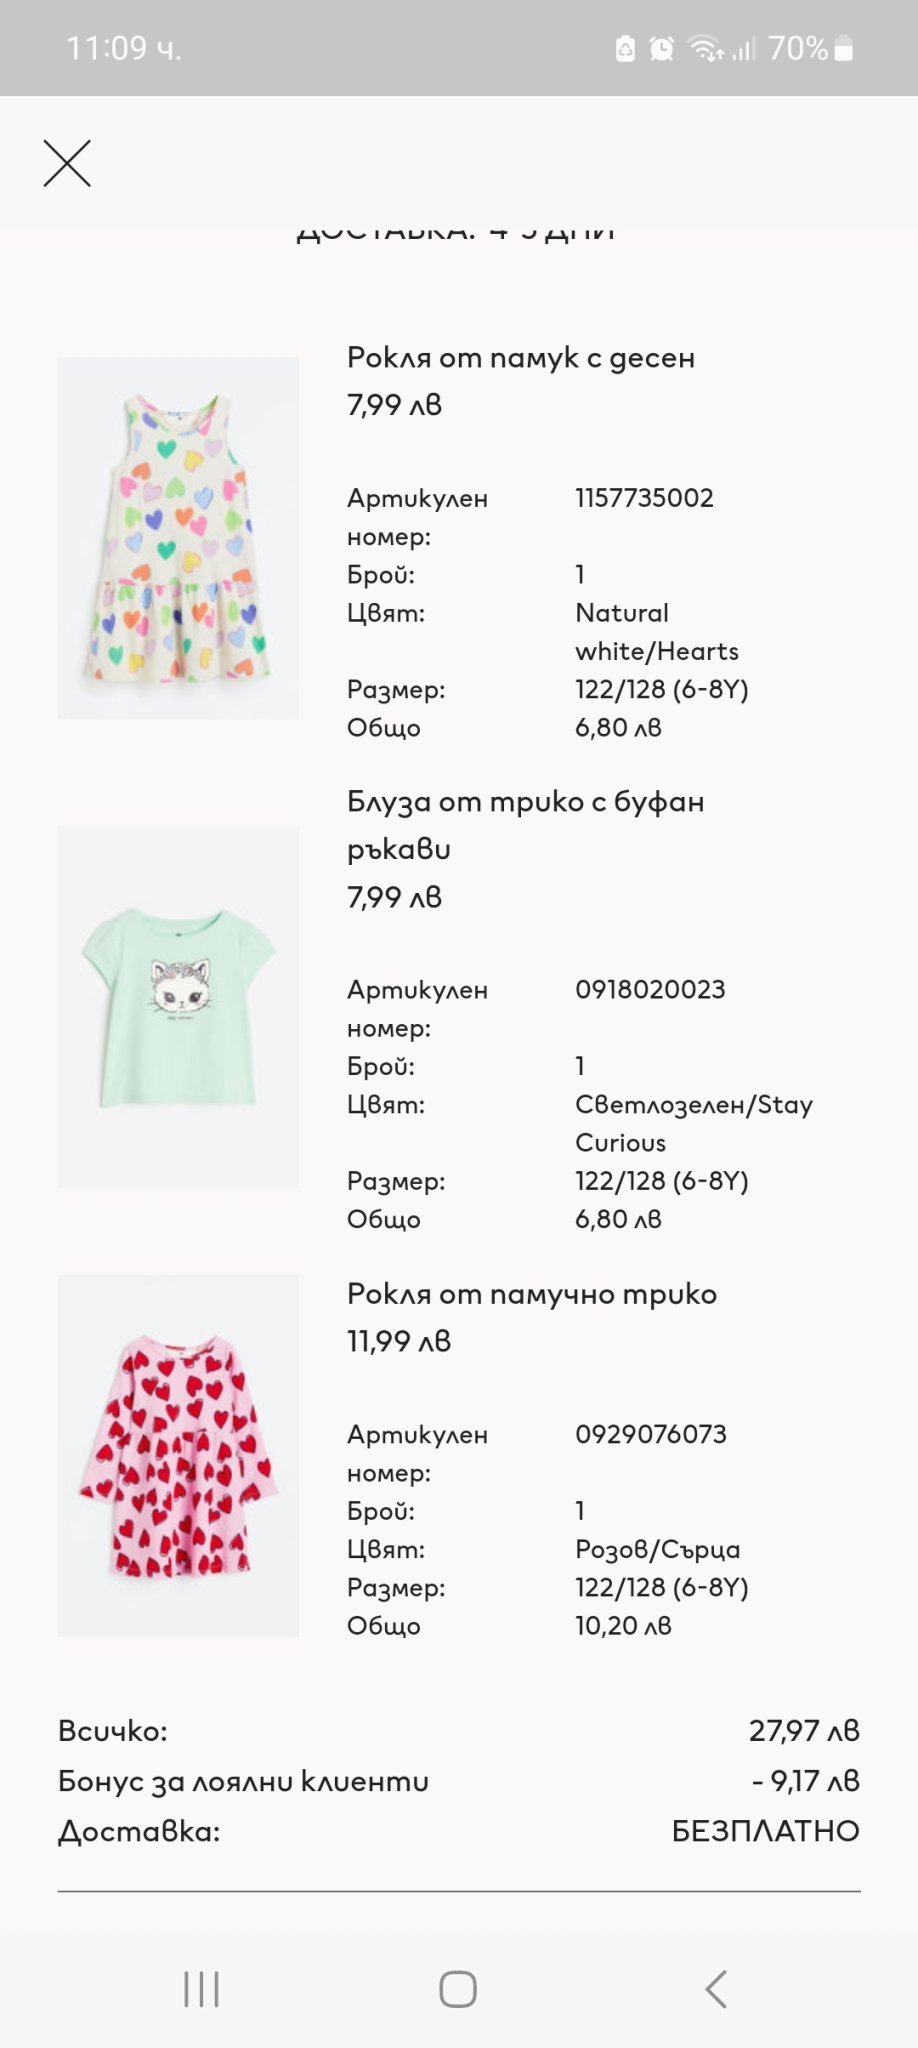This screenshot has height=2048, width=918.
Task: Open hearts cotton dress thumbnail
Action: point(178,538)
